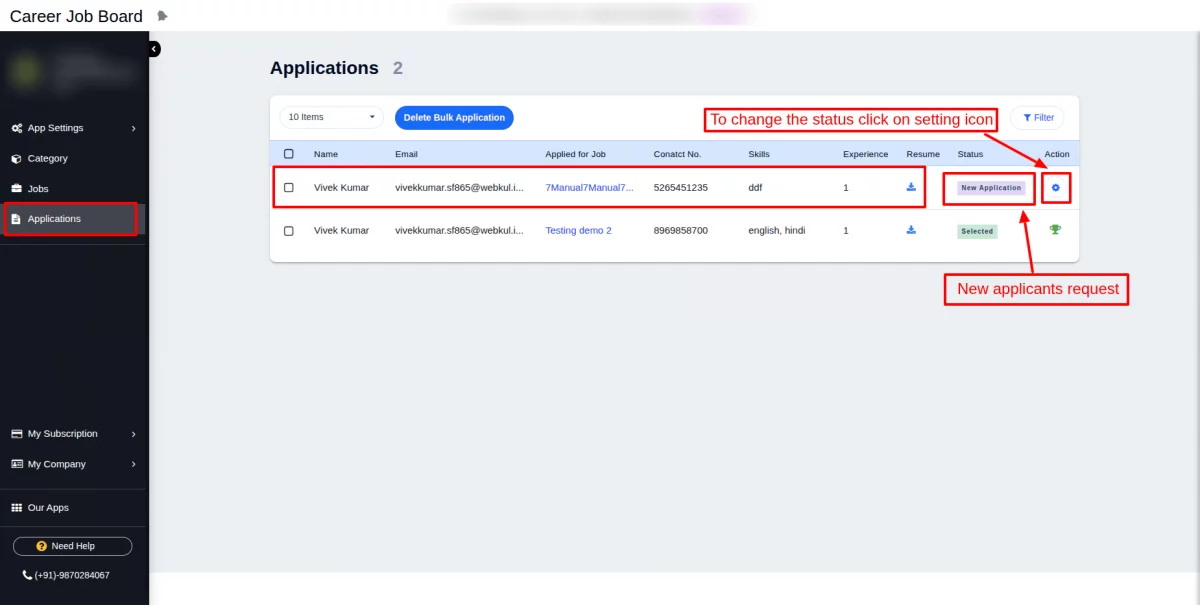1200x605 pixels.
Task: Click the contact number 8969858700
Action: (680, 230)
